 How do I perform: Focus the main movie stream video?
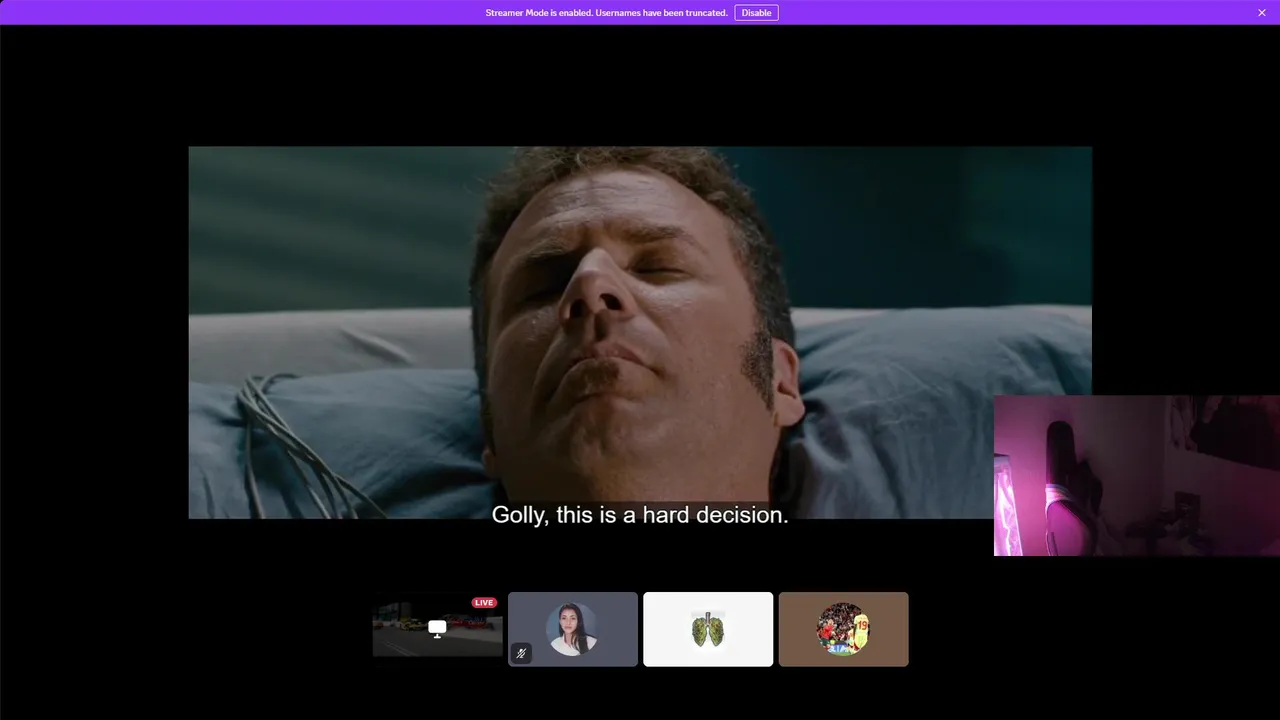[640, 332]
